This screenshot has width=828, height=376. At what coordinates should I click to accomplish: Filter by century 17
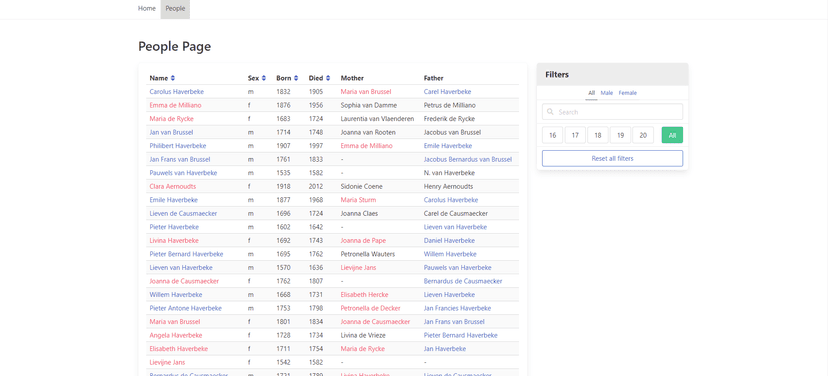coord(575,135)
